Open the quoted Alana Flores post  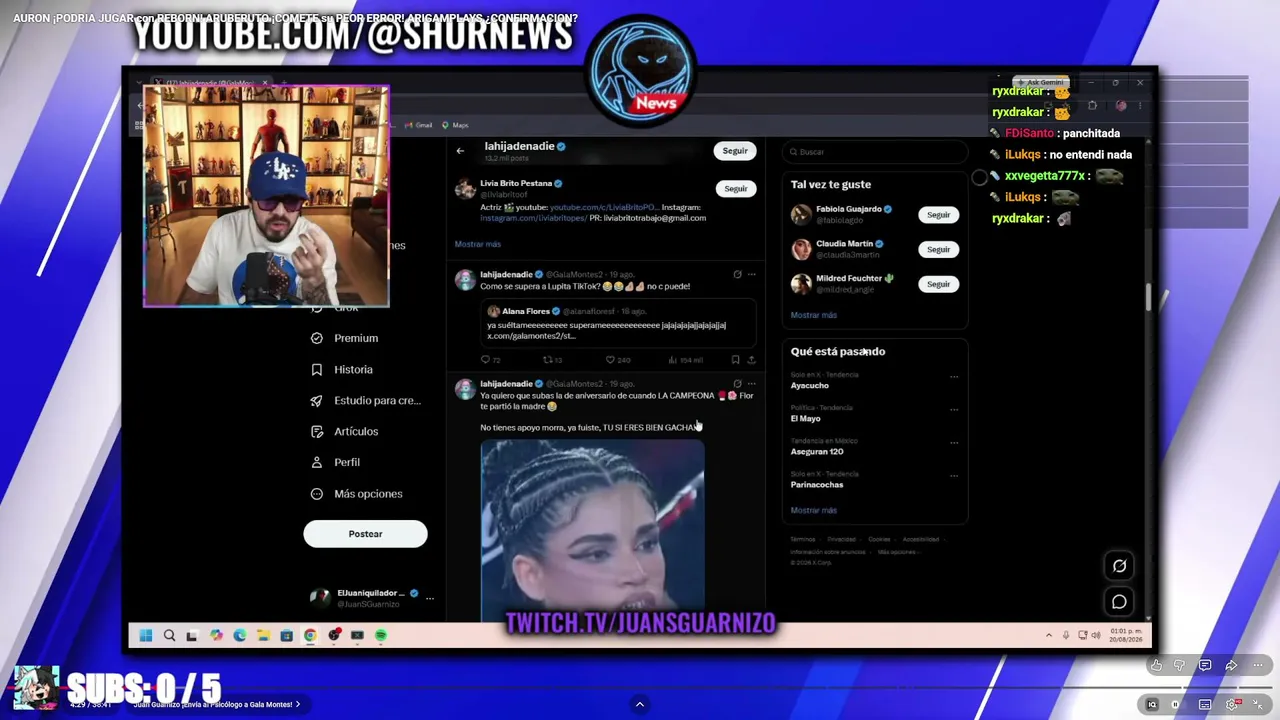618,322
